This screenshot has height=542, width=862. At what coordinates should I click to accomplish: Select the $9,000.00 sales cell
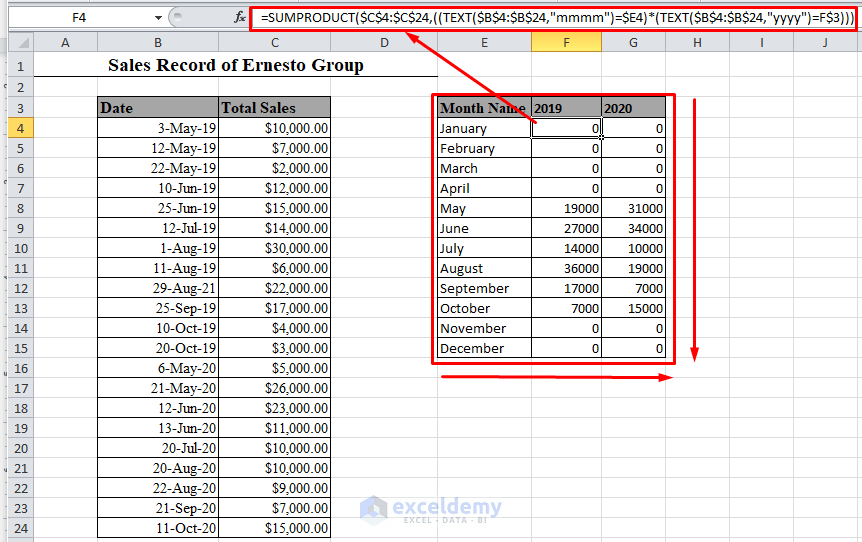[274, 488]
